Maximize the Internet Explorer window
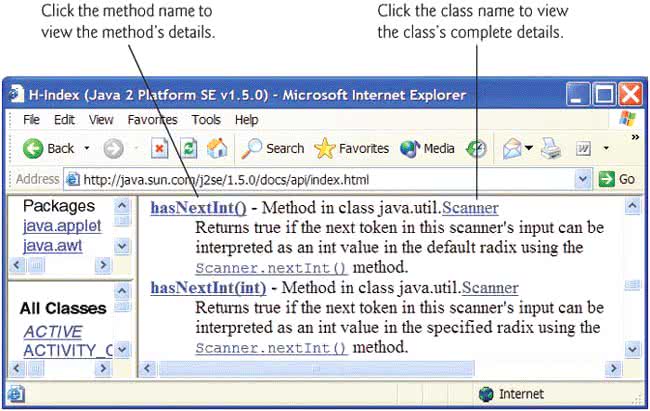This screenshot has width=650, height=411. [604, 95]
